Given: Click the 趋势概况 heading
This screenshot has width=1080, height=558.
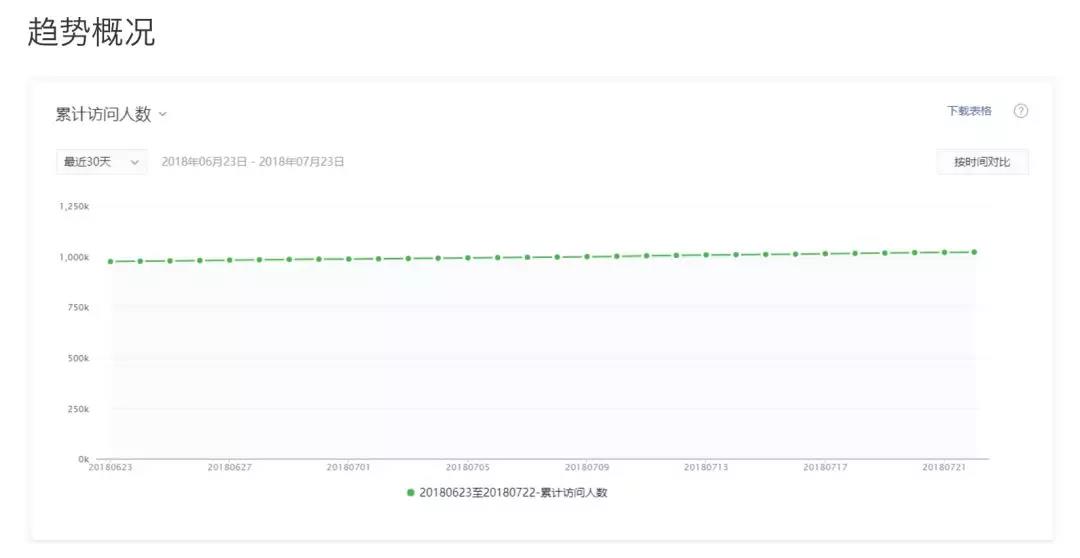Looking at the screenshot, I should [92, 32].
